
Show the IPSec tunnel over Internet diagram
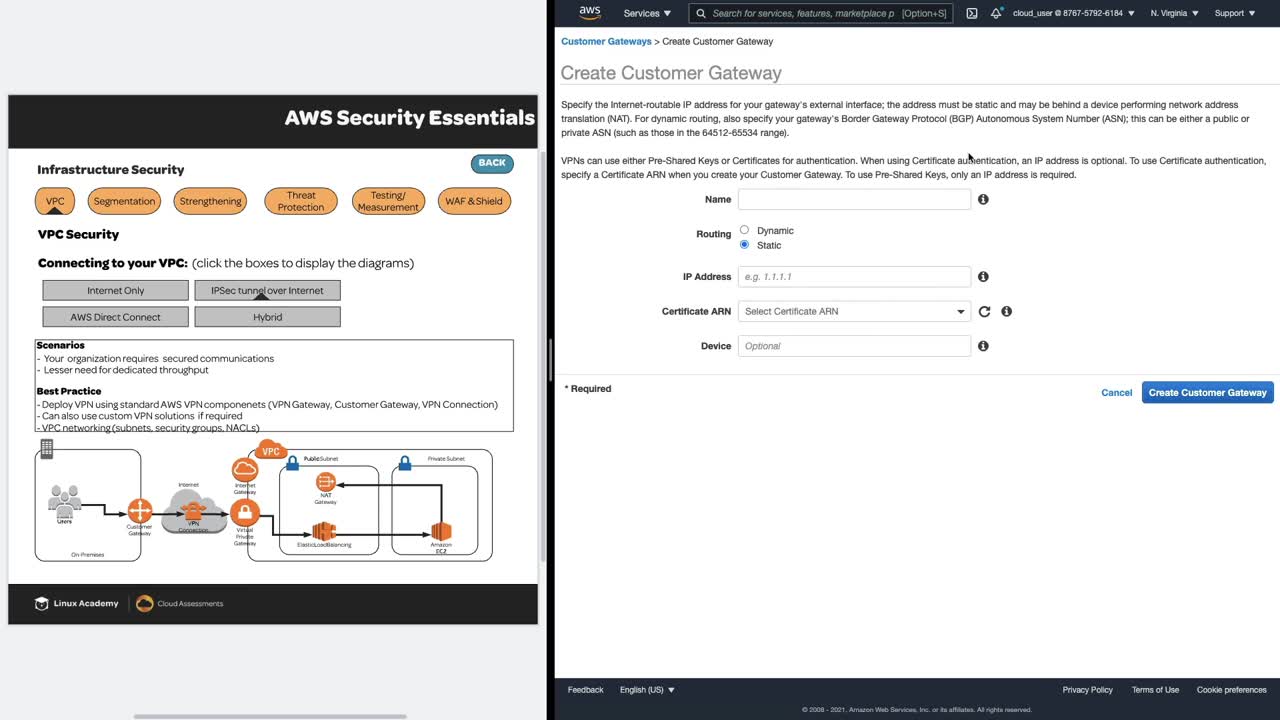[x=268, y=290]
